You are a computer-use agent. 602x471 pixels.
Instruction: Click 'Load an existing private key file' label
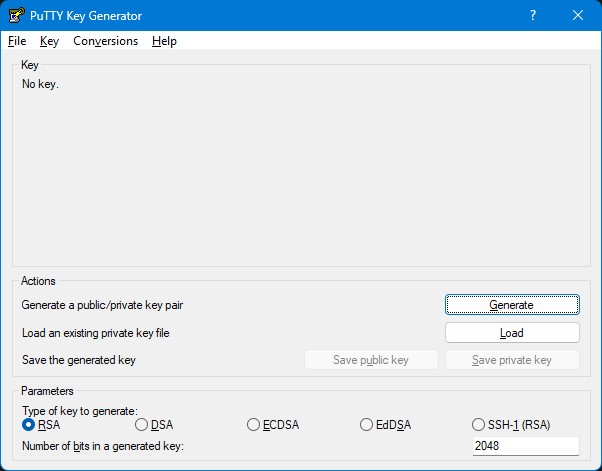[x=96, y=333]
